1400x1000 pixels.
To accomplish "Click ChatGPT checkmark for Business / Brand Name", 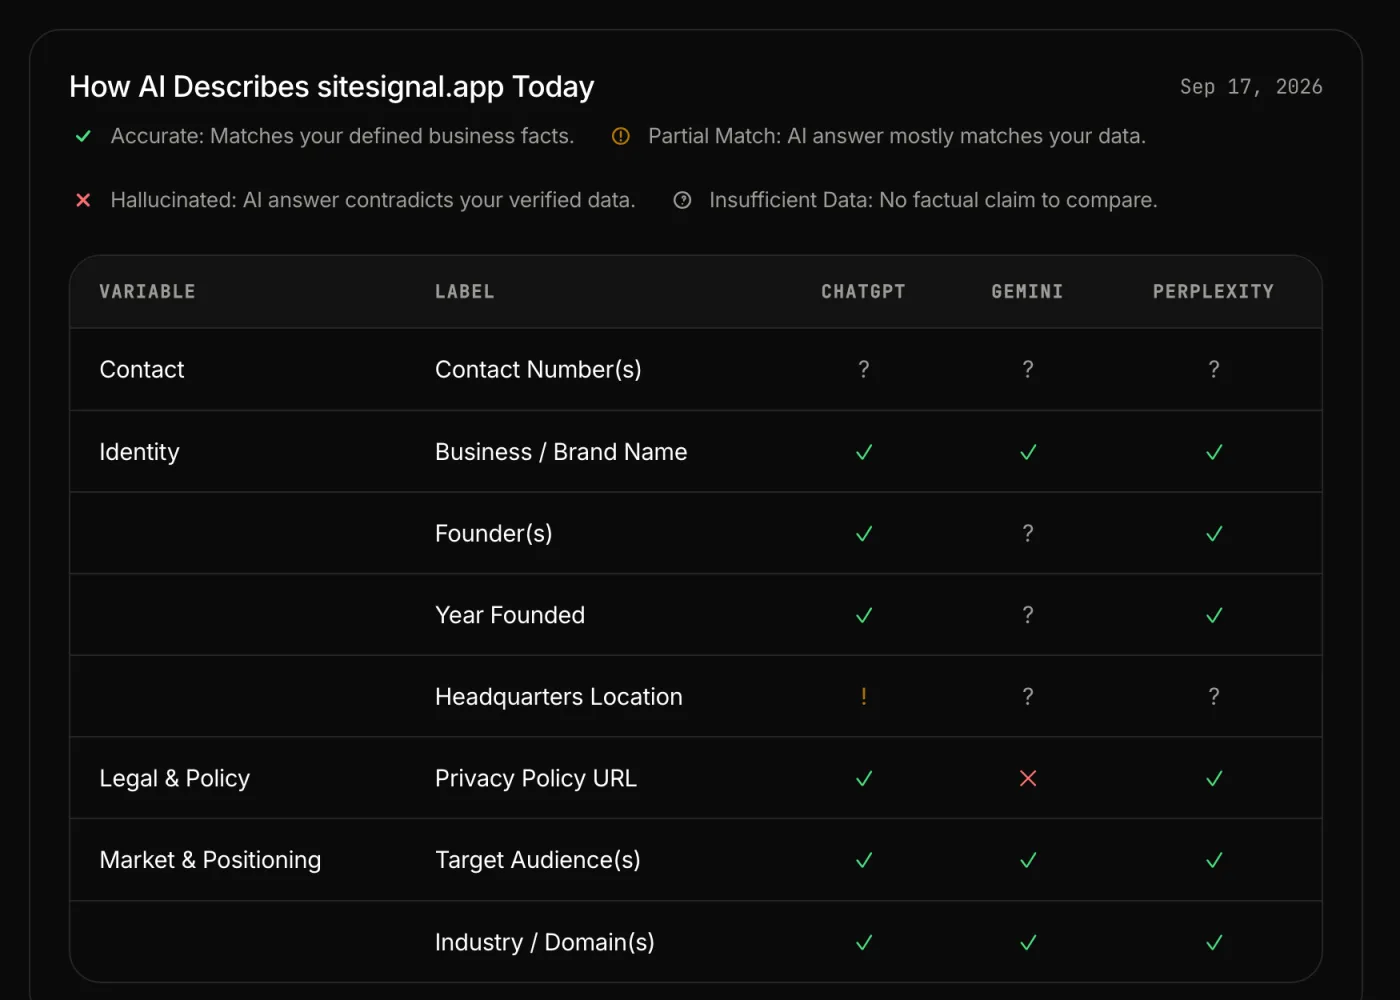I will (x=864, y=452).
